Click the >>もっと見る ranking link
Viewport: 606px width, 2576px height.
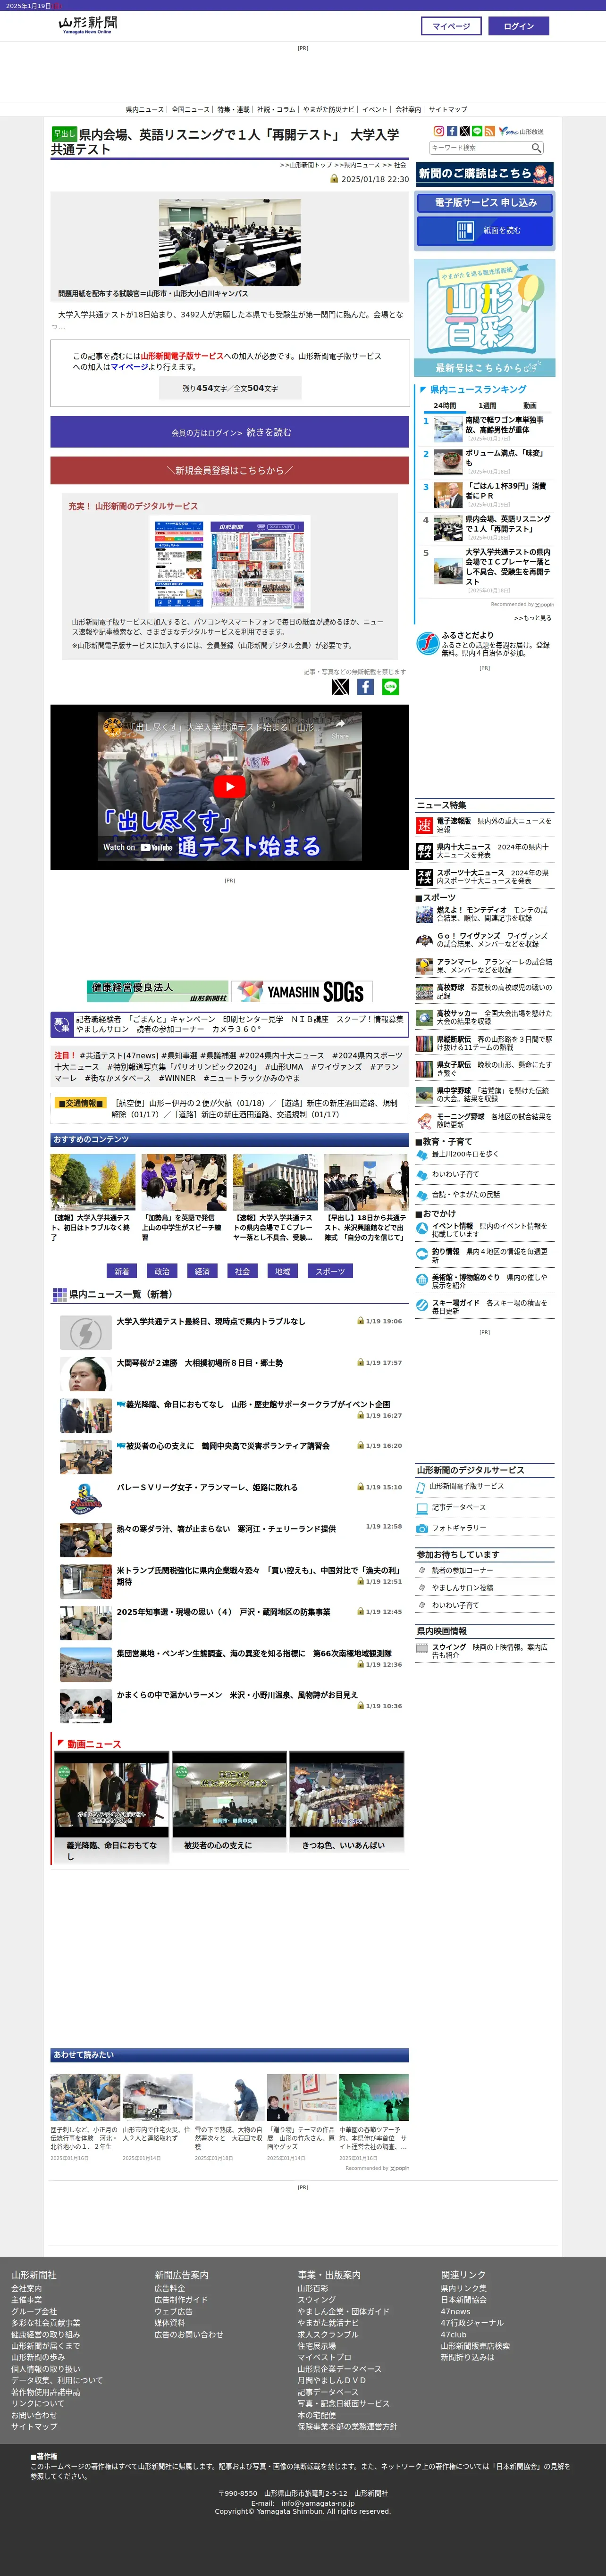(x=533, y=618)
